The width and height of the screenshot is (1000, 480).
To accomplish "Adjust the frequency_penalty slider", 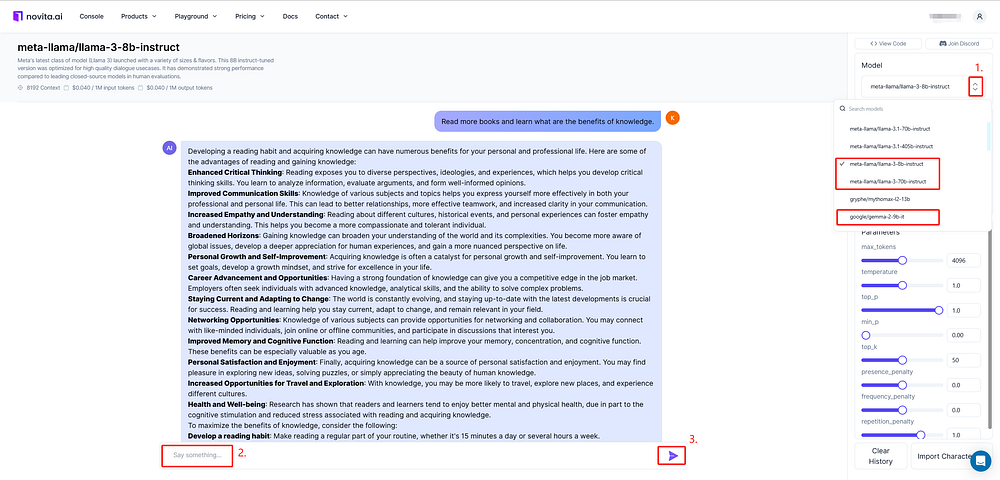I will pos(902,410).
